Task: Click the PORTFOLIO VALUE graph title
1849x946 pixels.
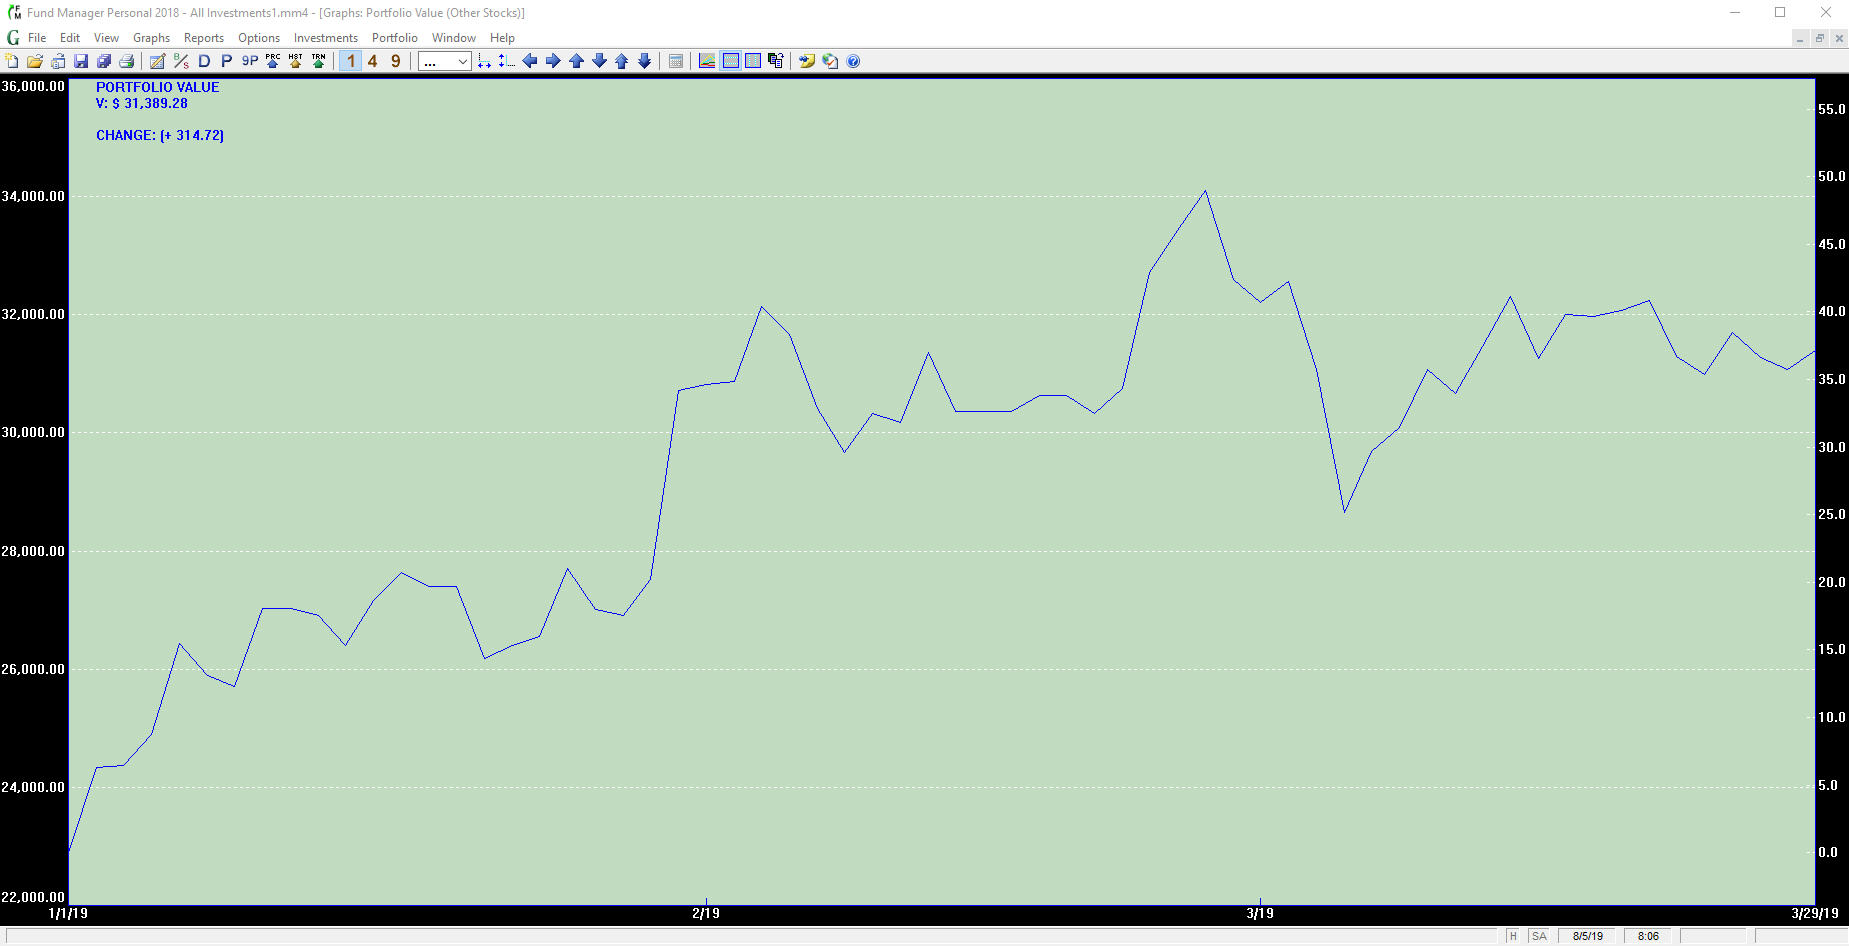Action: [x=158, y=87]
